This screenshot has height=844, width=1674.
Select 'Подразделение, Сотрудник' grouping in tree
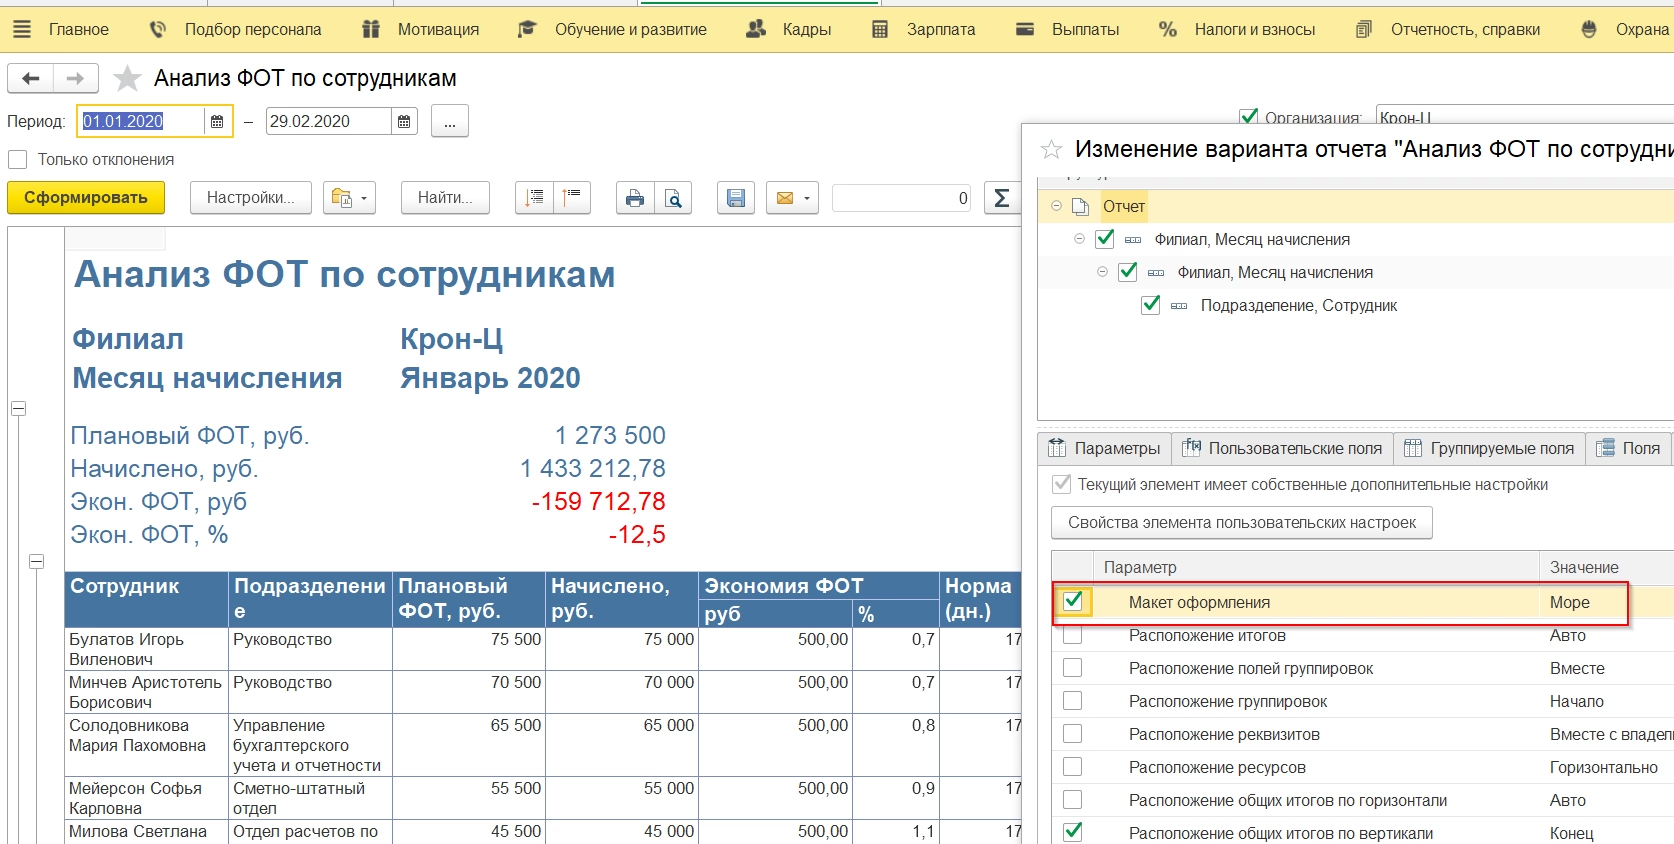click(x=1298, y=306)
